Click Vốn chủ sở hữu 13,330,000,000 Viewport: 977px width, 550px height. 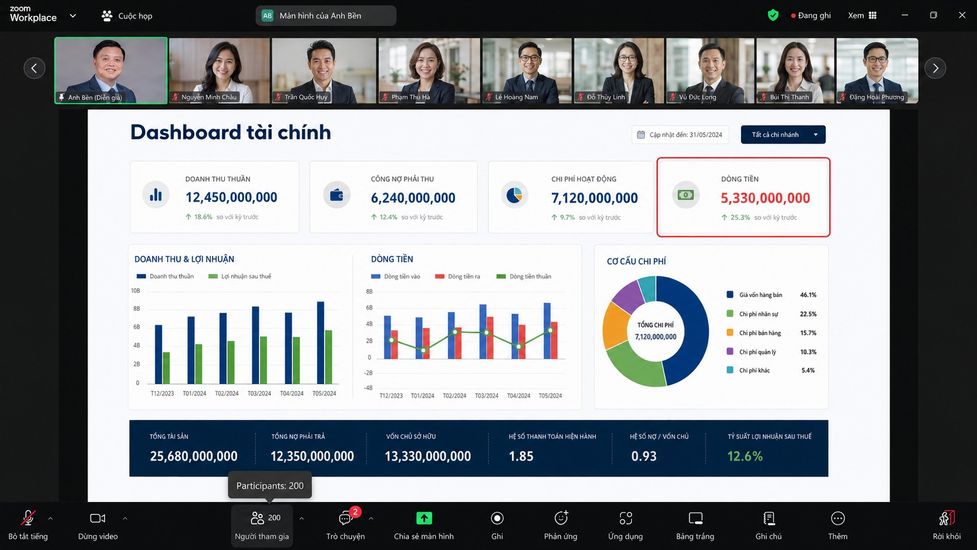(427, 456)
